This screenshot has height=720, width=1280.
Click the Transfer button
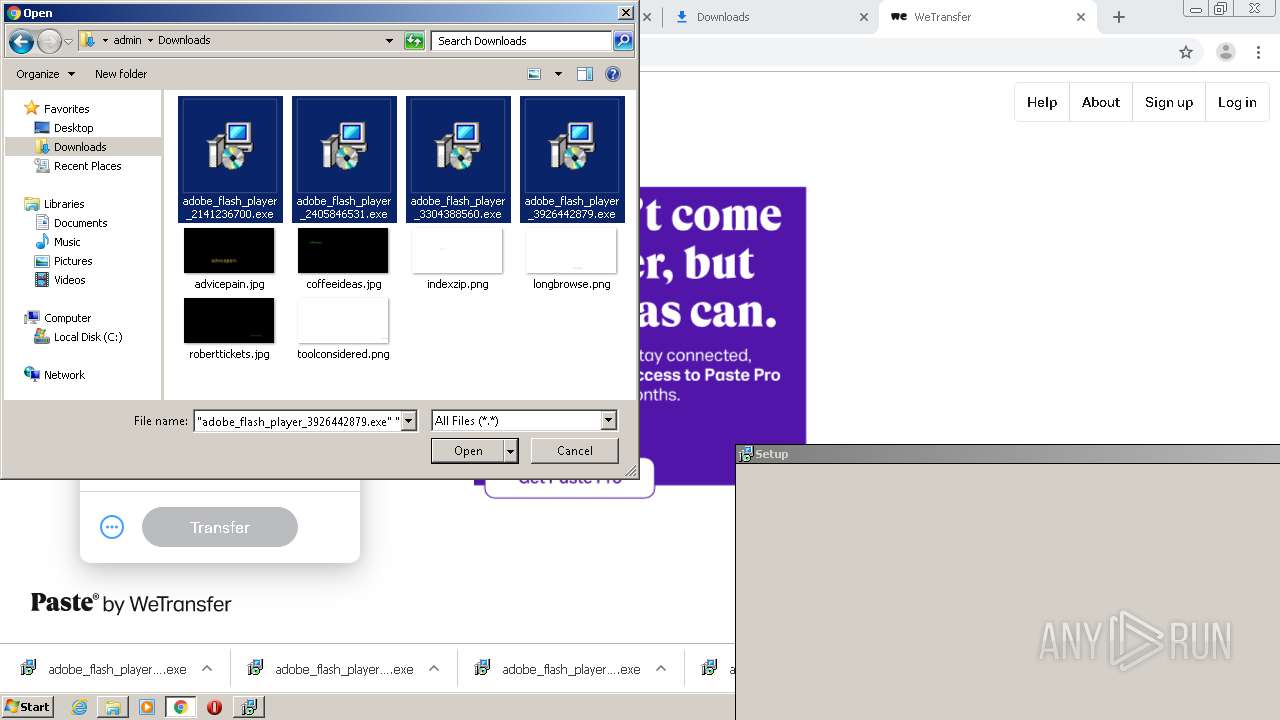click(220, 527)
